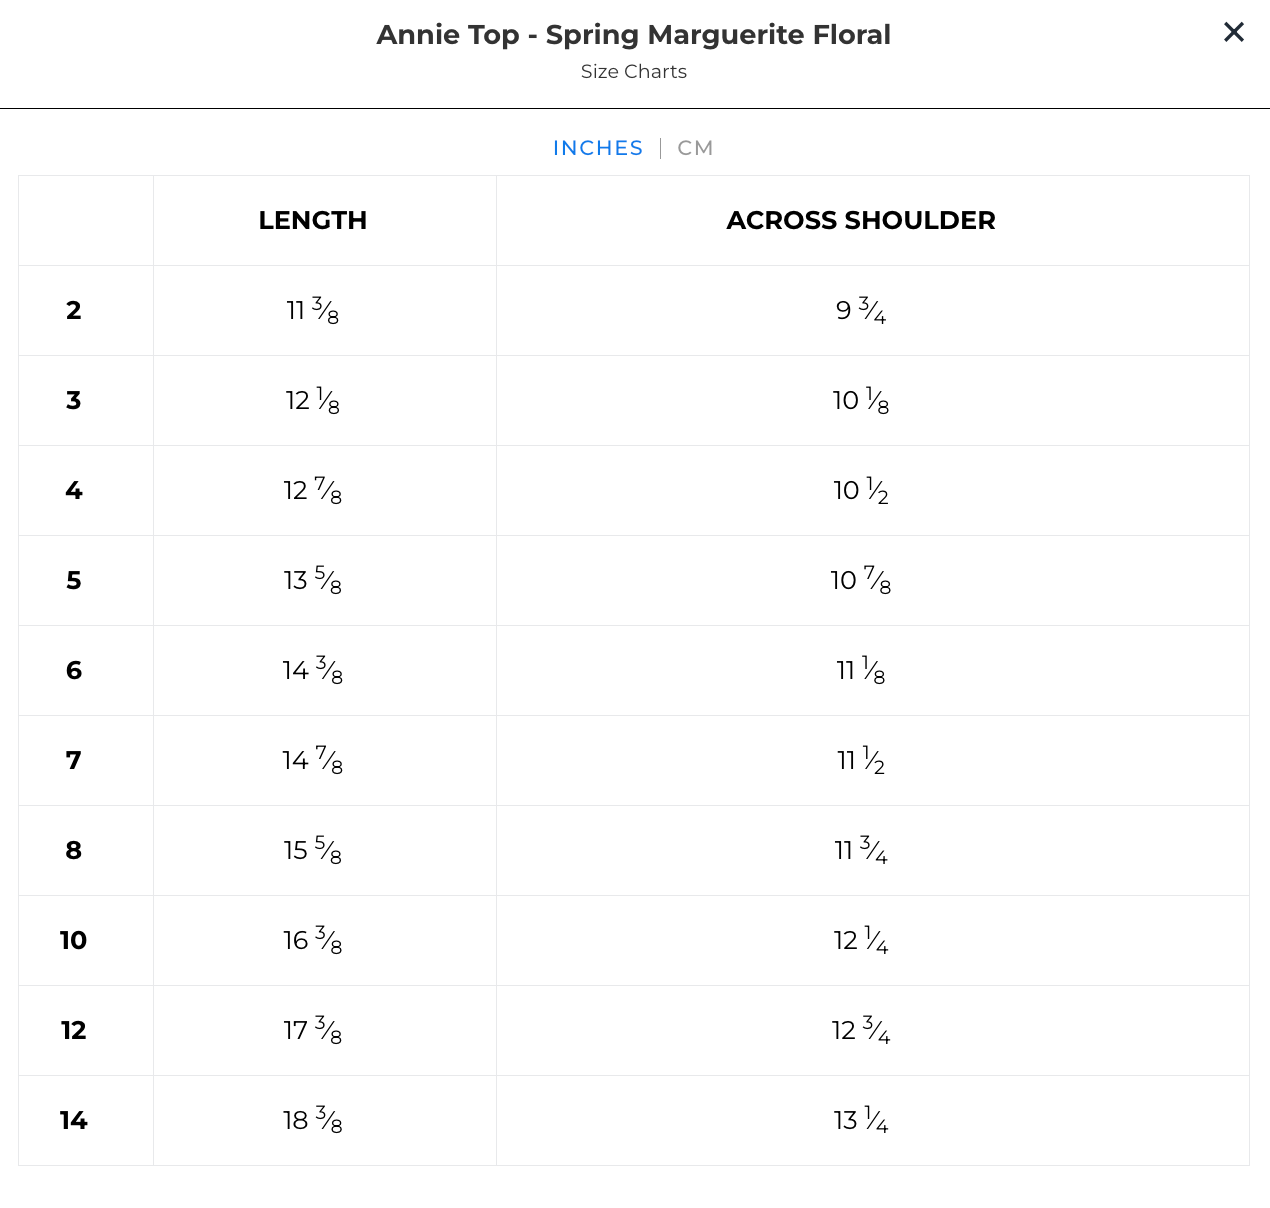Click the length value for size 6
The height and width of the screenshot is (1208, 1270).
click(313, 671)
